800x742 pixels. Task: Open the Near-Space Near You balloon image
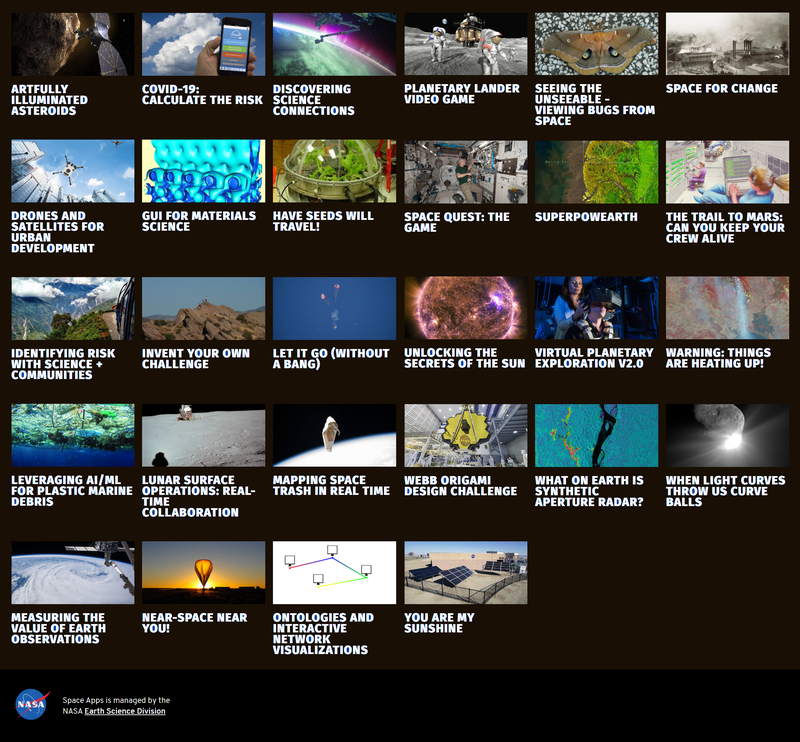(203, 572)
